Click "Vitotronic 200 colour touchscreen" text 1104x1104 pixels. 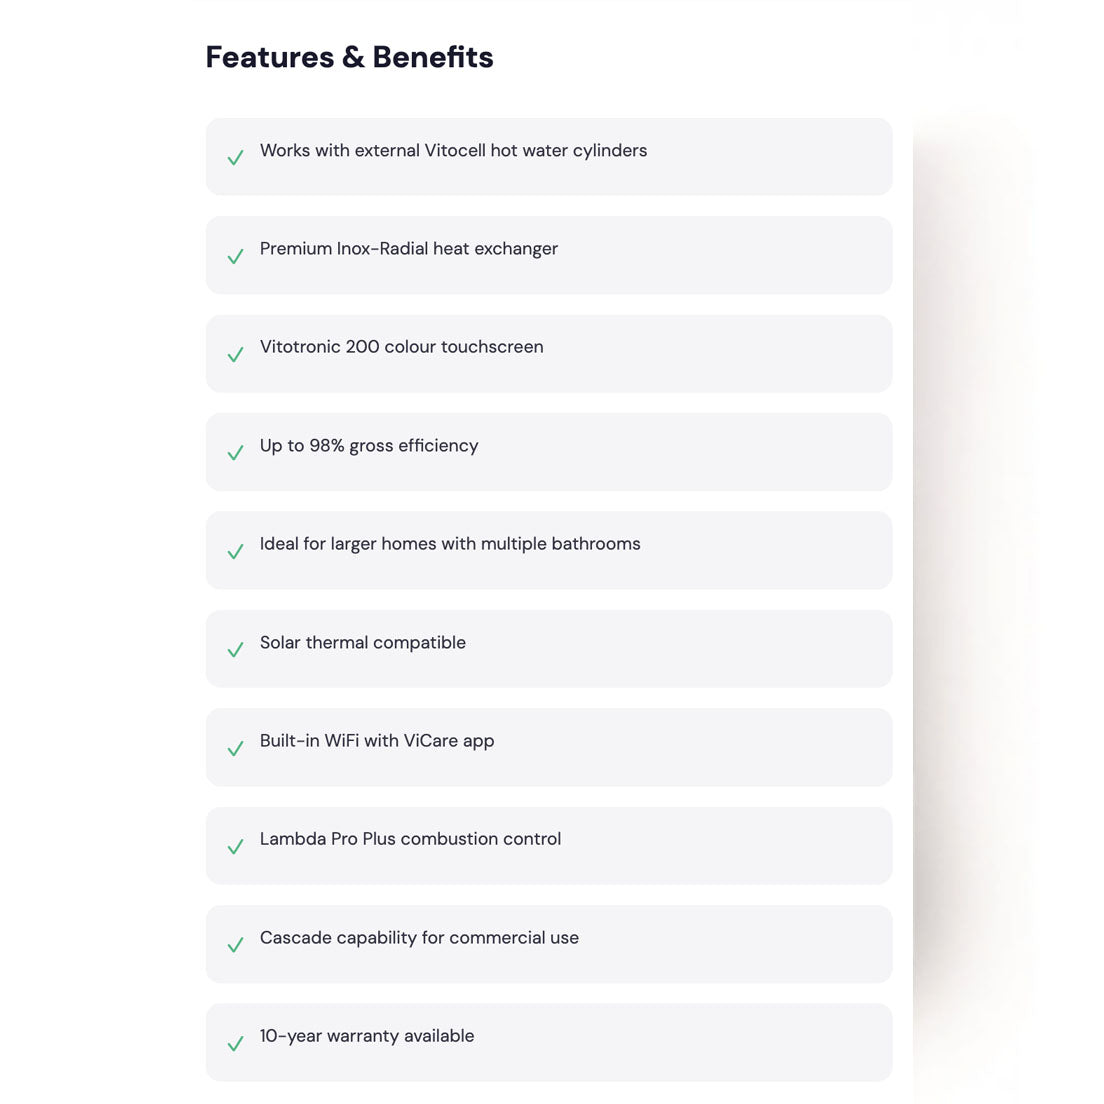[x=401, y=347]
